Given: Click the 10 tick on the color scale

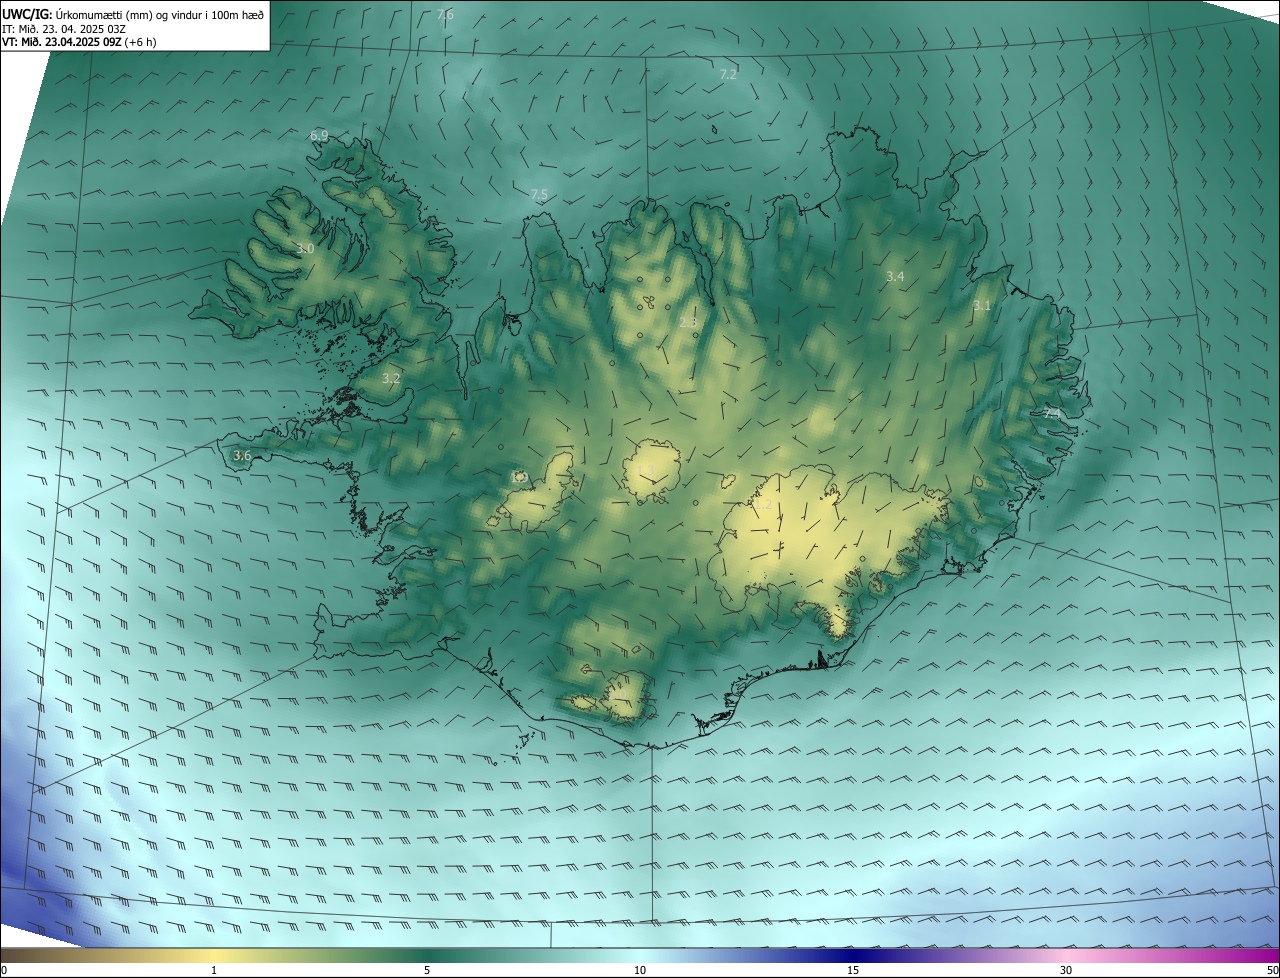Looking at the screenshot, I should (x=640, y=971).
